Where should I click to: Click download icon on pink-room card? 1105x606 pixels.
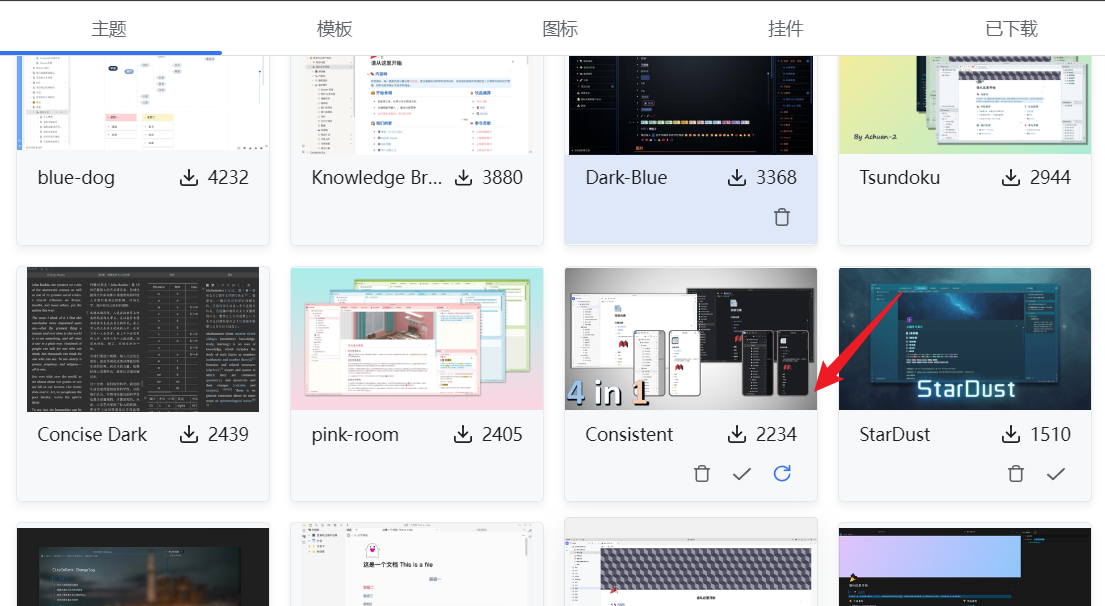pyautogui.click(x=463, y=434)
